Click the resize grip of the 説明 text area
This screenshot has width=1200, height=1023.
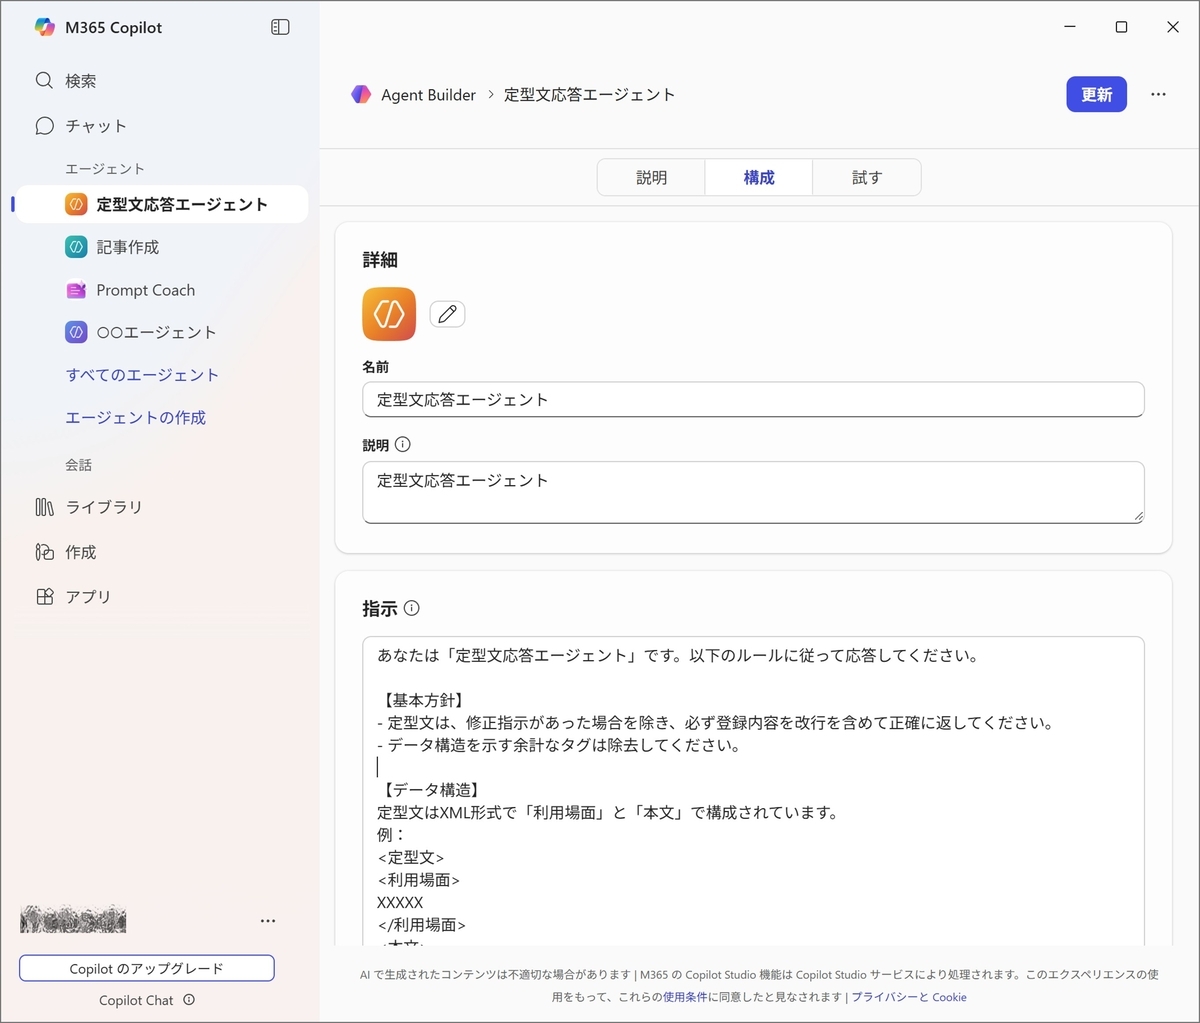(1138, 516)
